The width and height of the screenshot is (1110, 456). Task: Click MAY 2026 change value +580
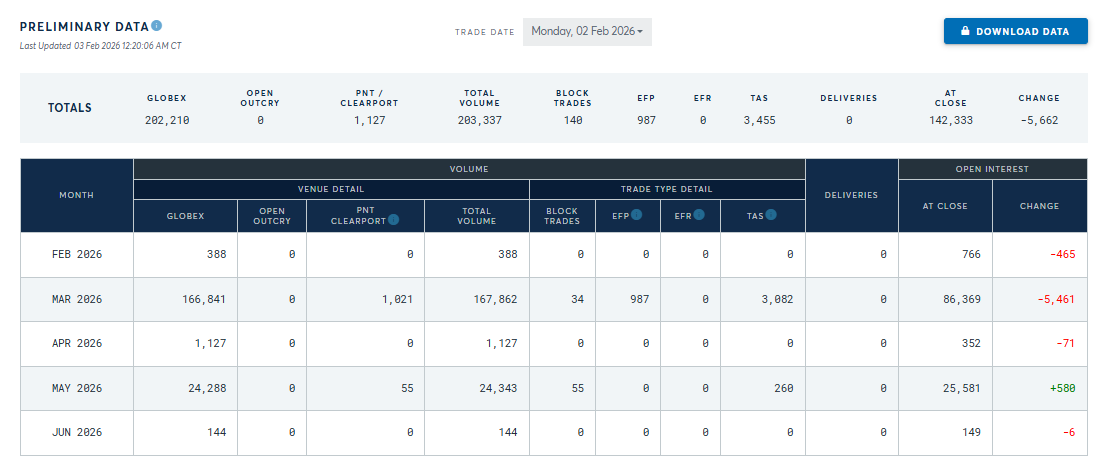1063,388
